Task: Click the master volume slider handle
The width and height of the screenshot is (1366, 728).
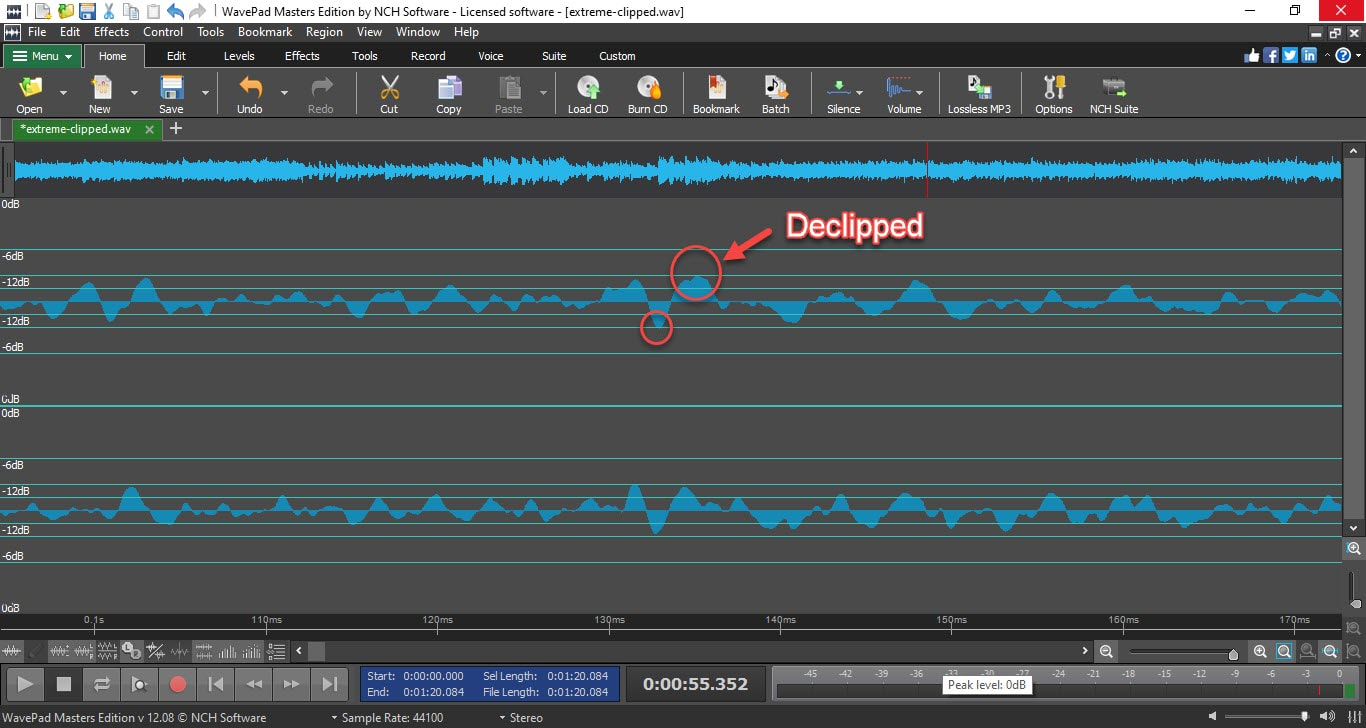Action: 1304,716
